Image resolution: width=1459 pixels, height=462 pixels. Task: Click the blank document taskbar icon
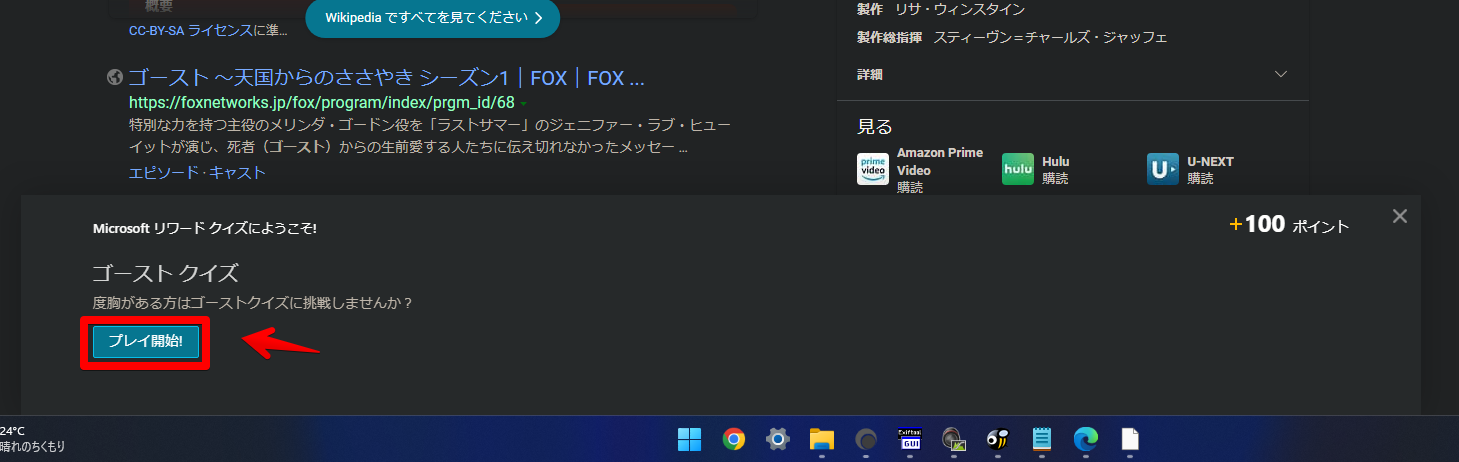(1130, 439)
